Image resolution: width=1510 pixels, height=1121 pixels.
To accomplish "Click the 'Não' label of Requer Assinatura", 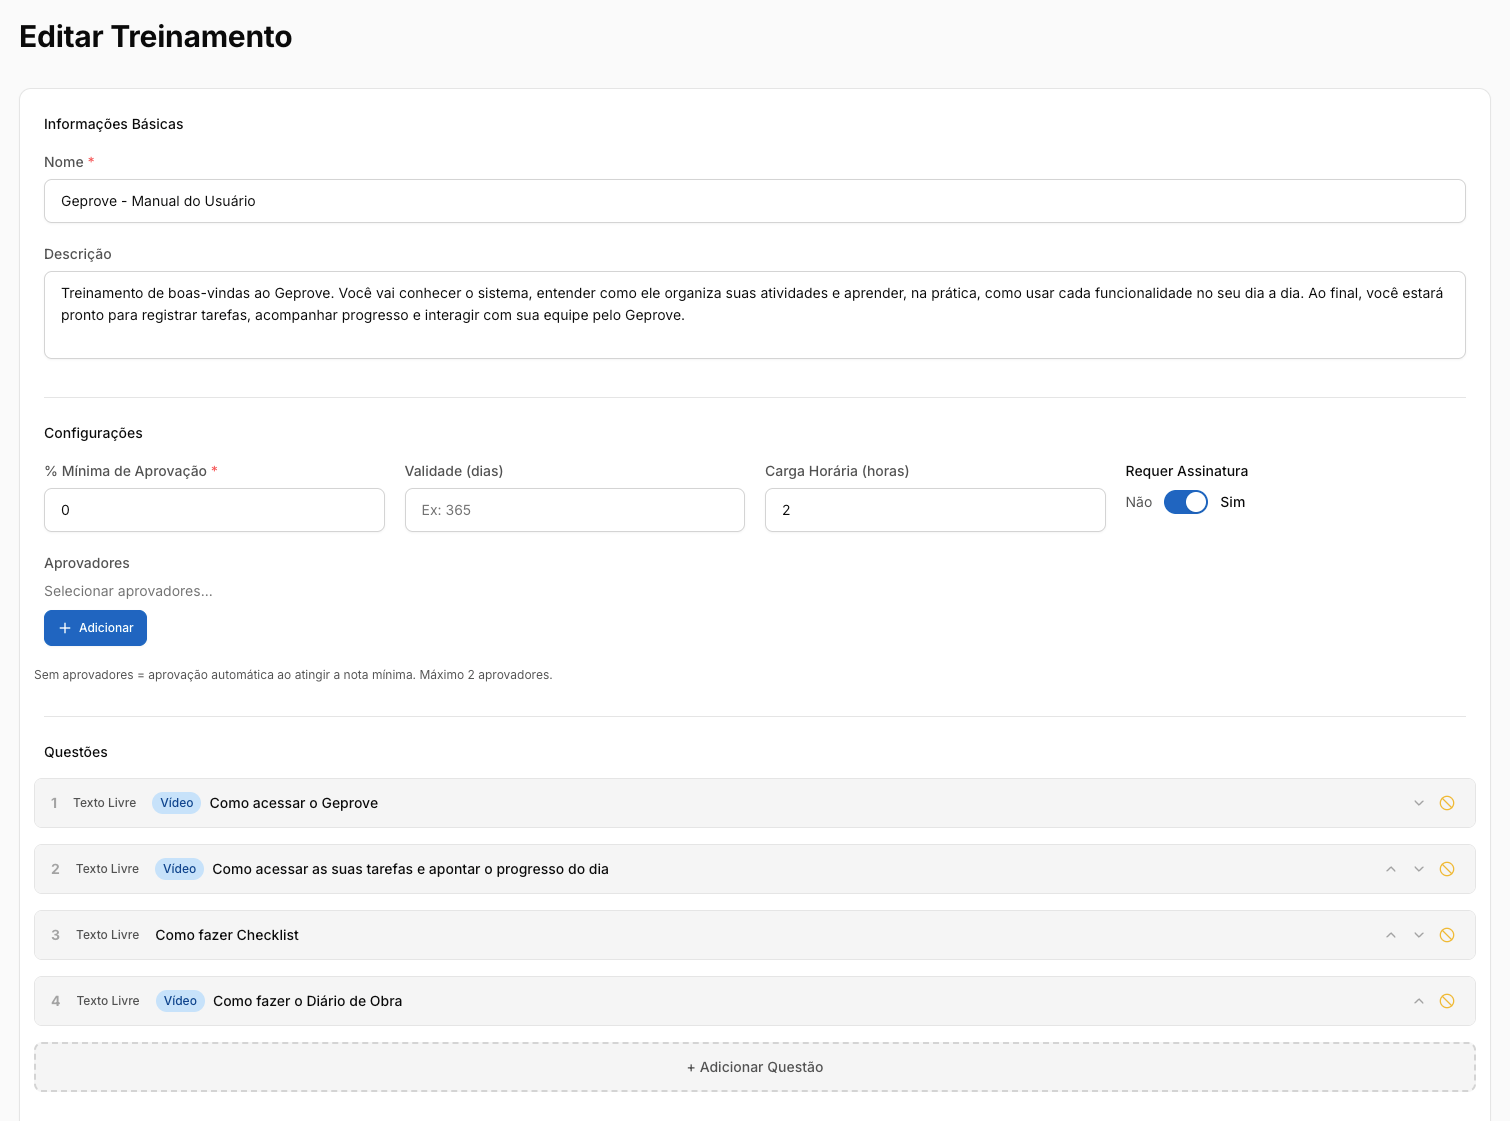I will coord(1138,502).
